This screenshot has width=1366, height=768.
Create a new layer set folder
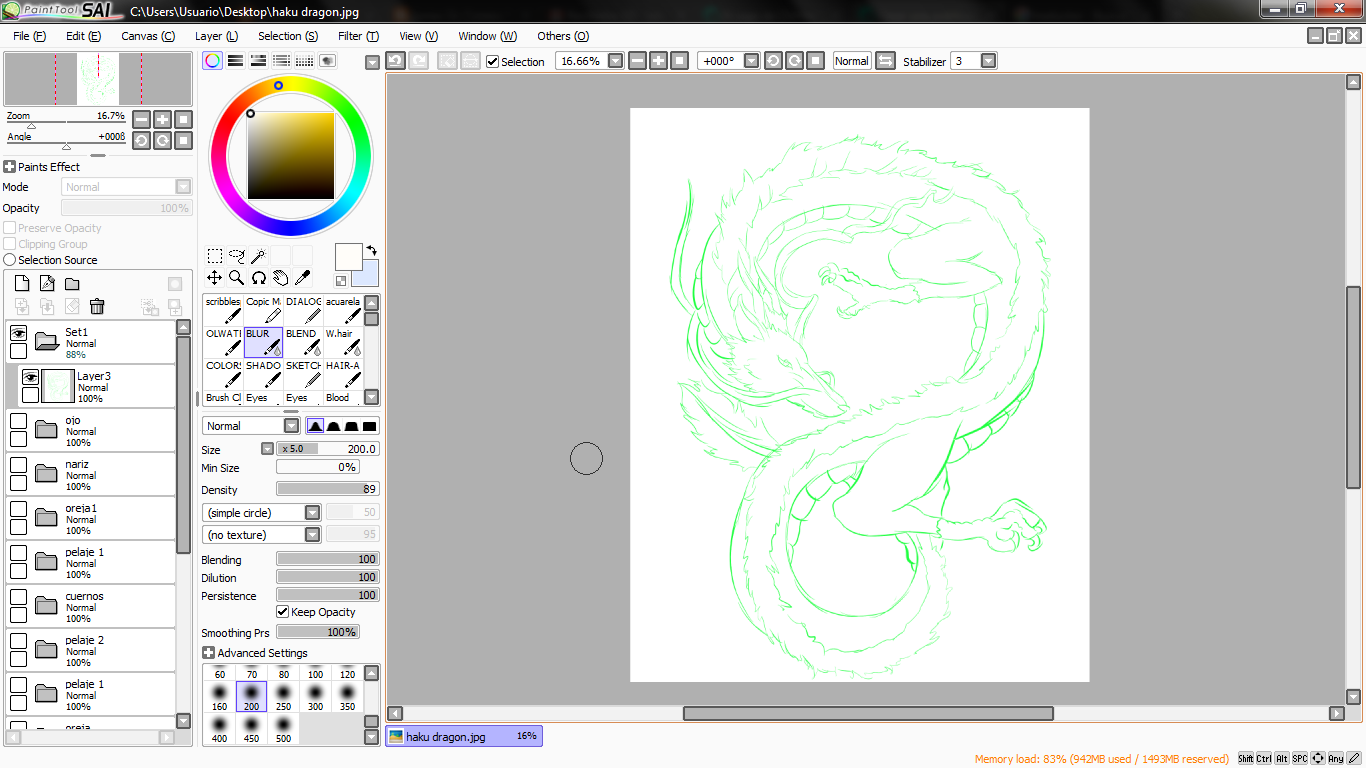point(72,284)
